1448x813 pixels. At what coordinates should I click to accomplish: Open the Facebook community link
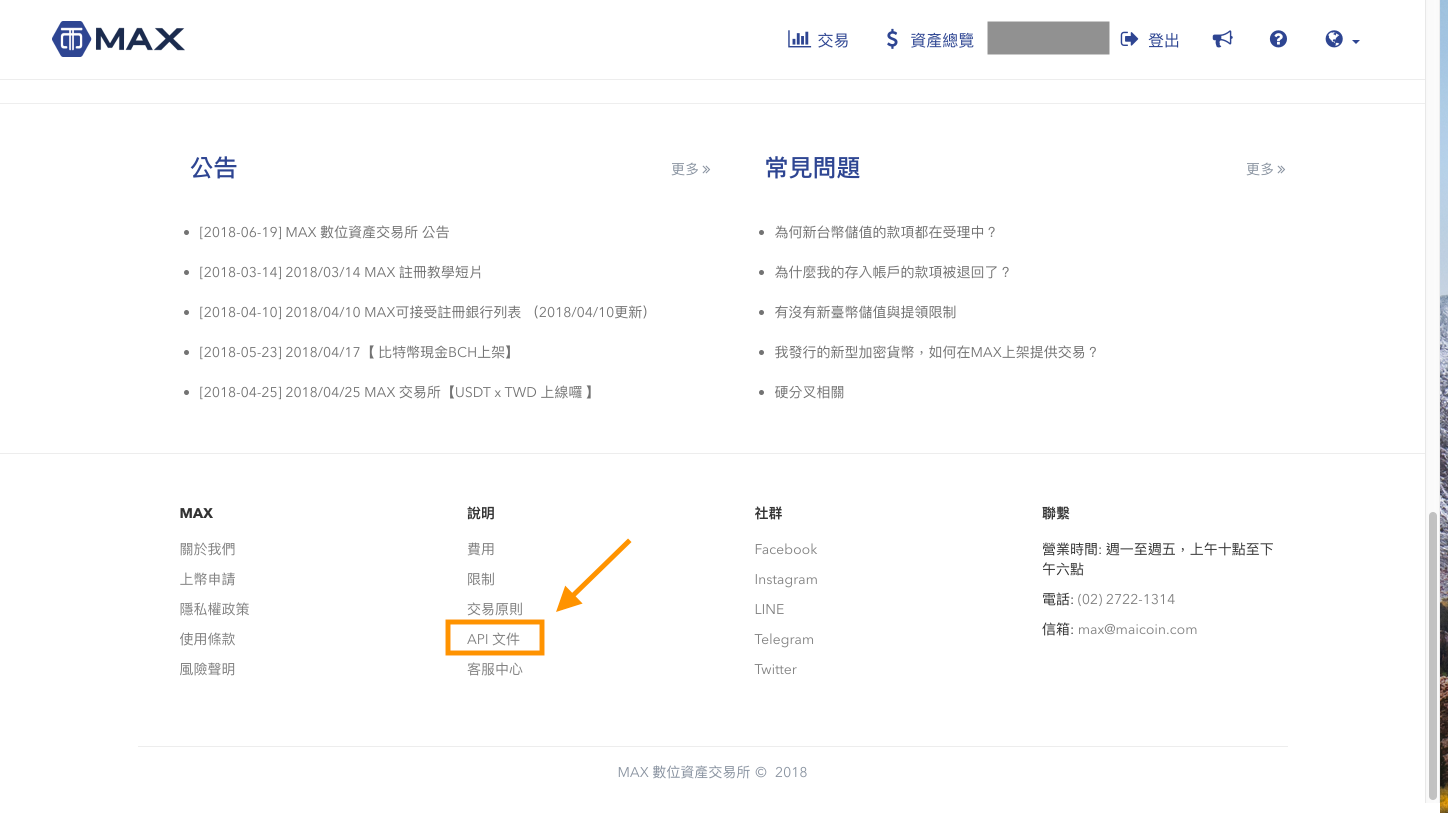coord(786,549)
